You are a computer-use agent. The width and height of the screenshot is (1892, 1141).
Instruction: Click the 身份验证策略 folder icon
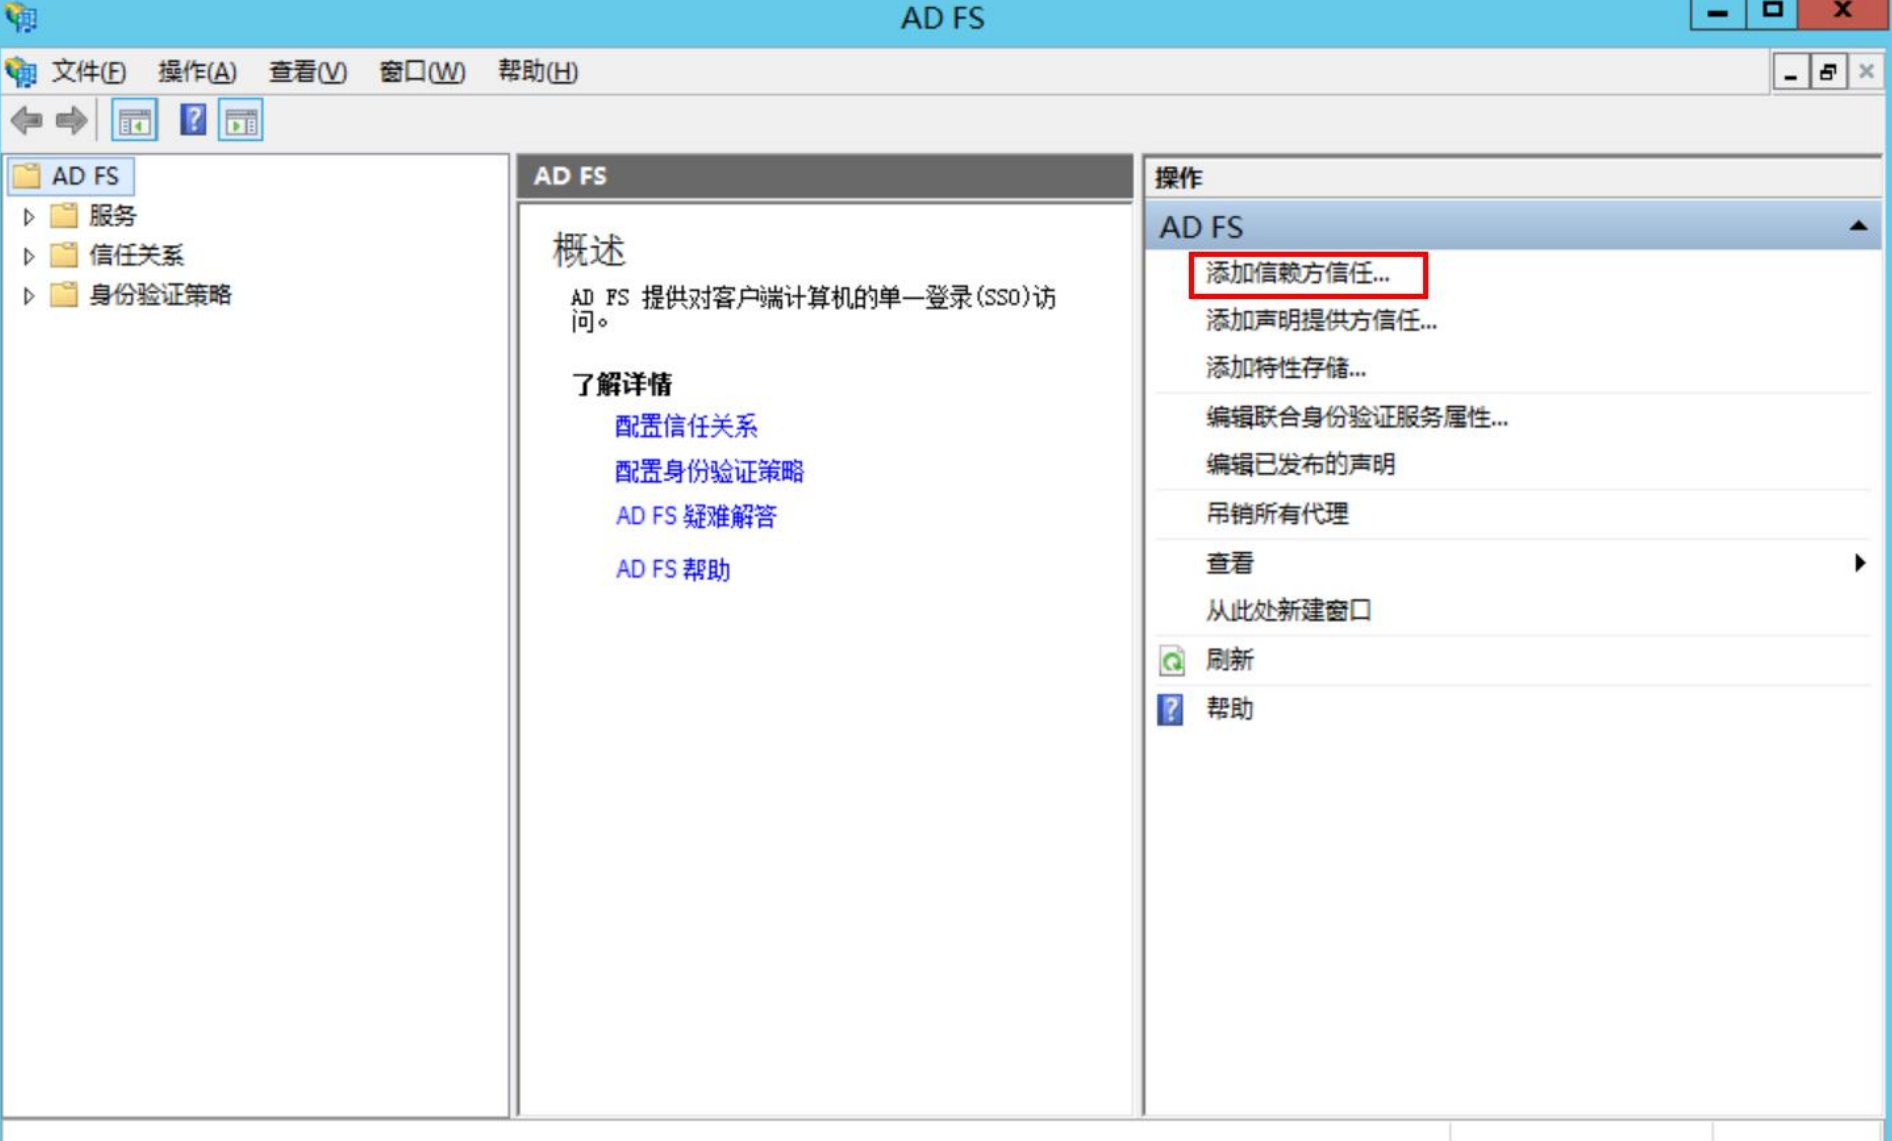click(x=64, y=294)
